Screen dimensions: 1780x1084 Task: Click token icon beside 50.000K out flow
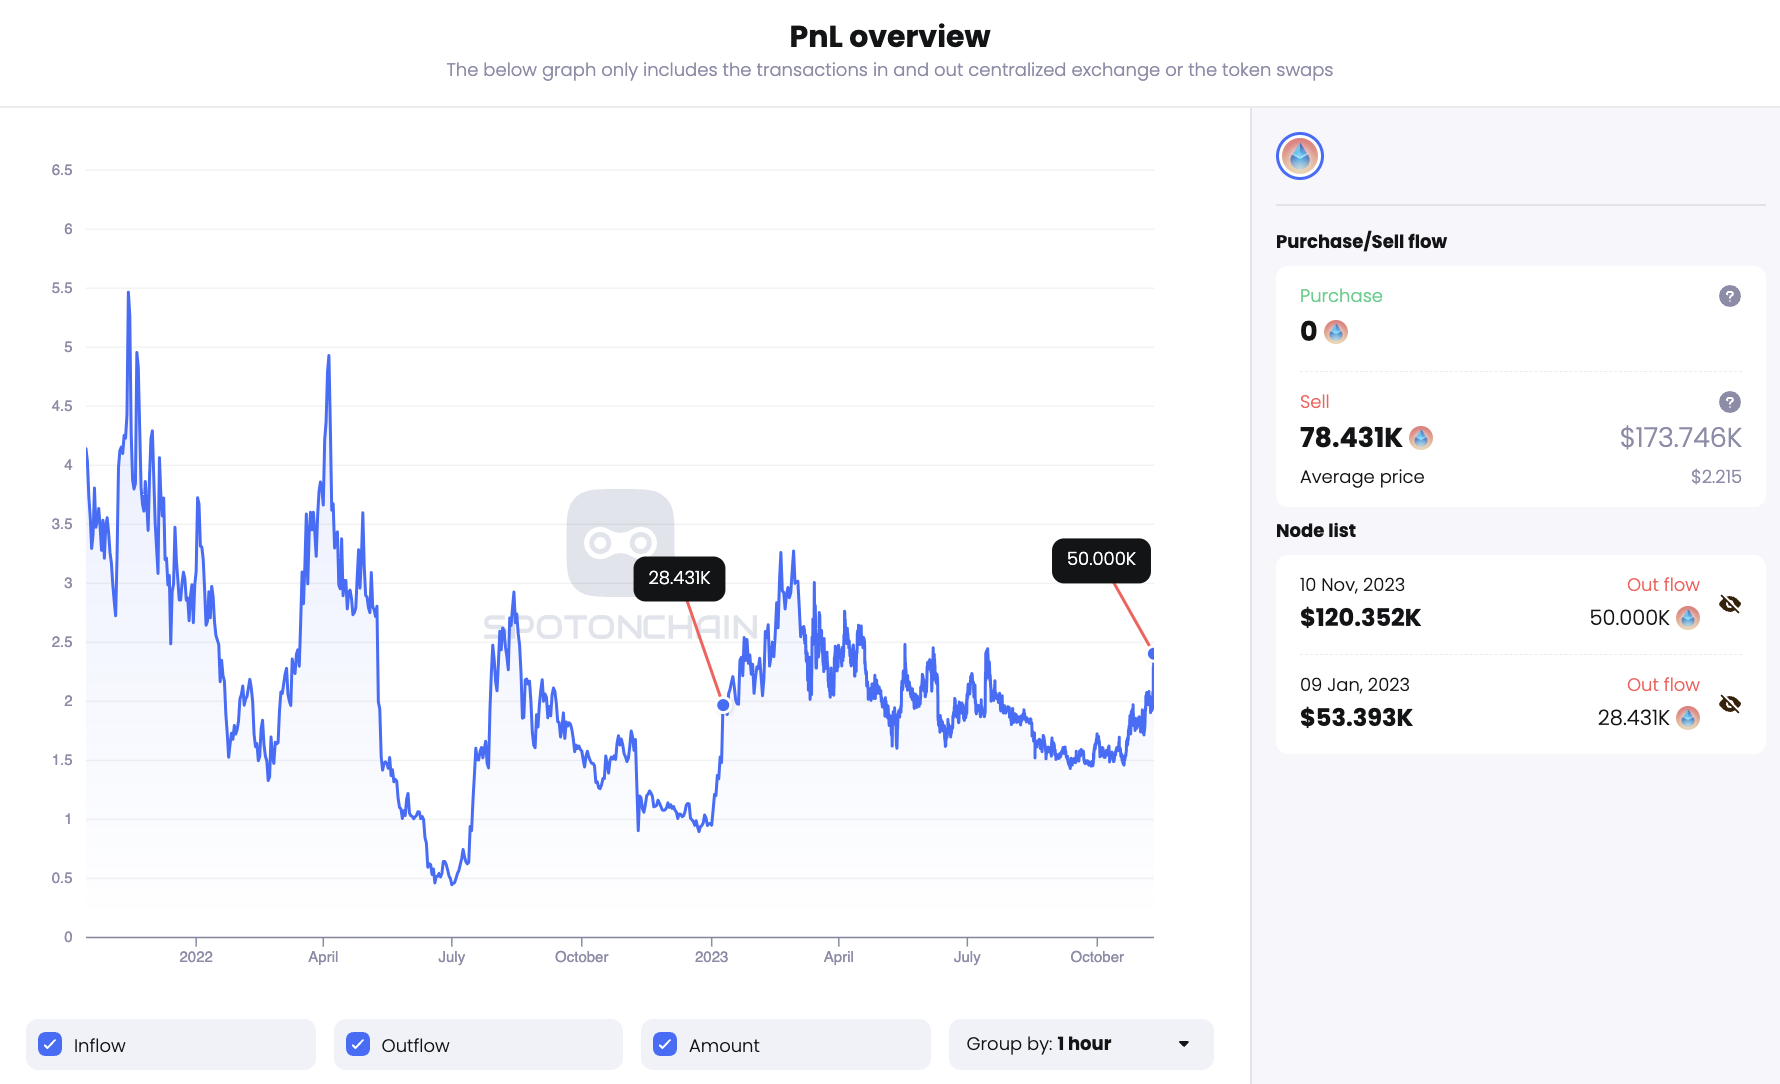tap(1688, 618)
